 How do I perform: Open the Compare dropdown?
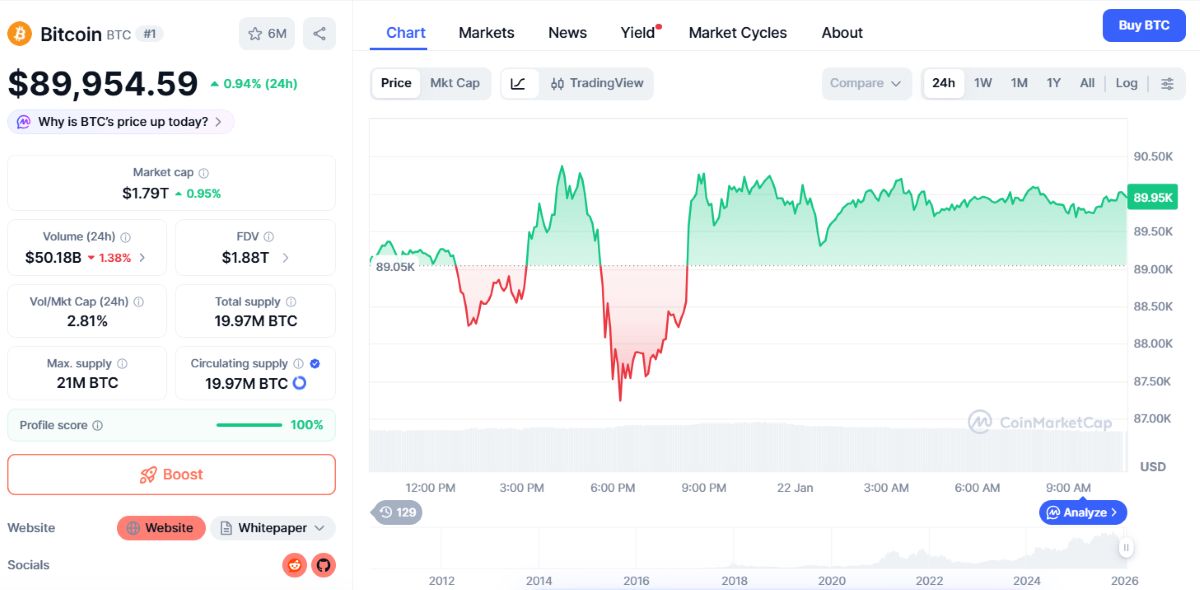coord(867,83)
